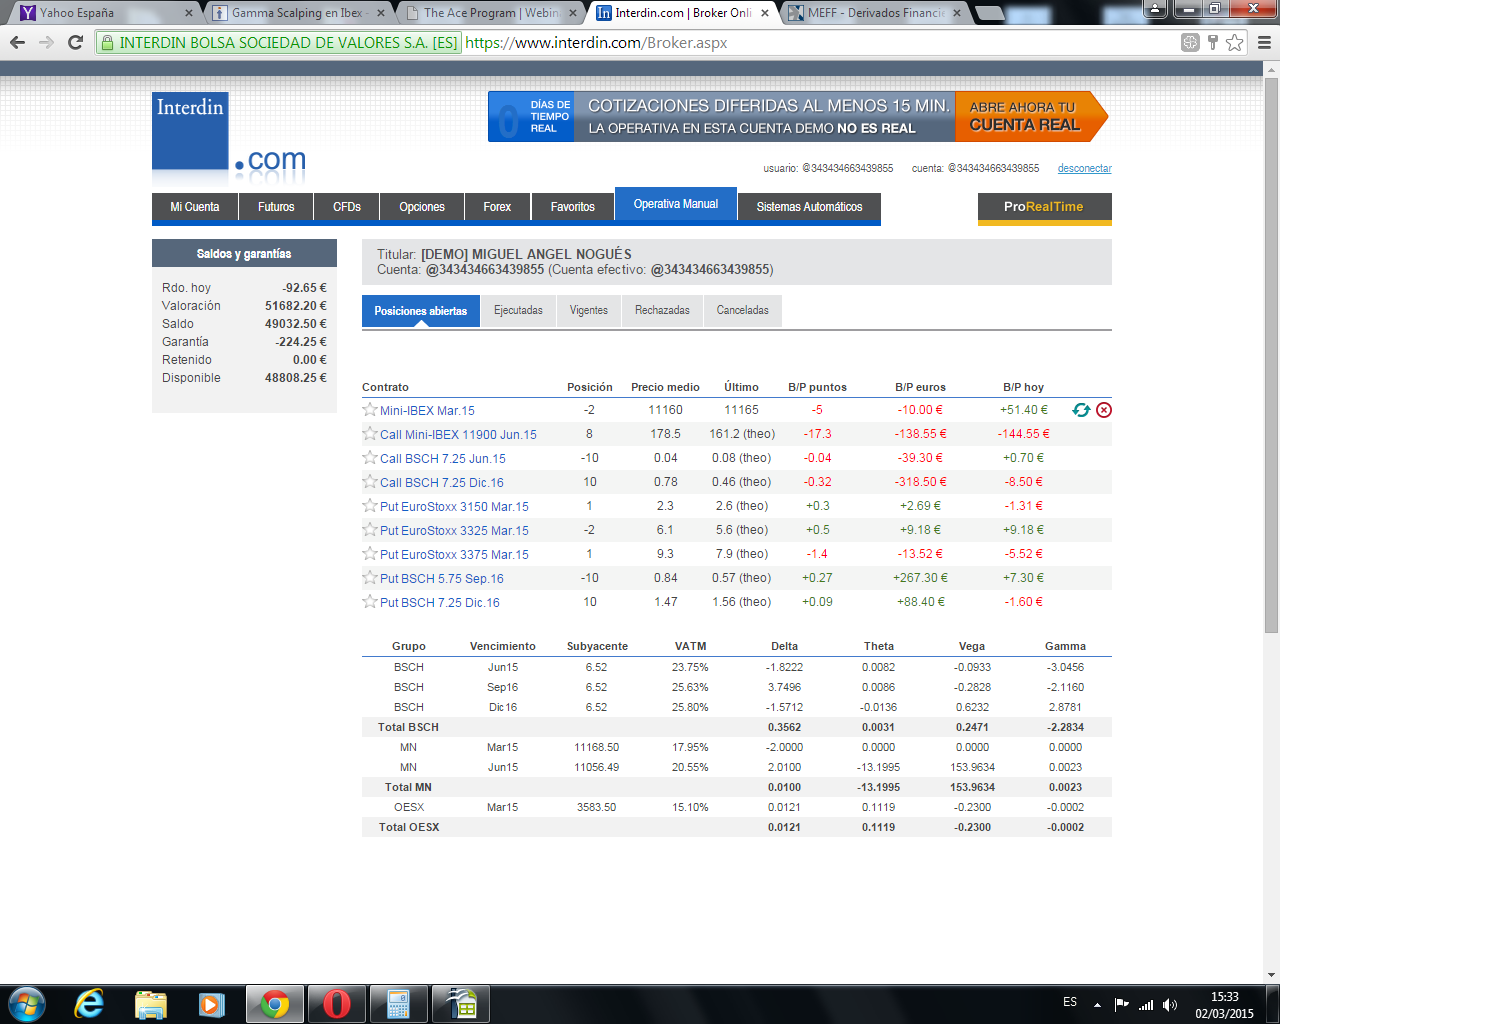Close the Mini-IBEX Mar.15 position

[1104, 410]
